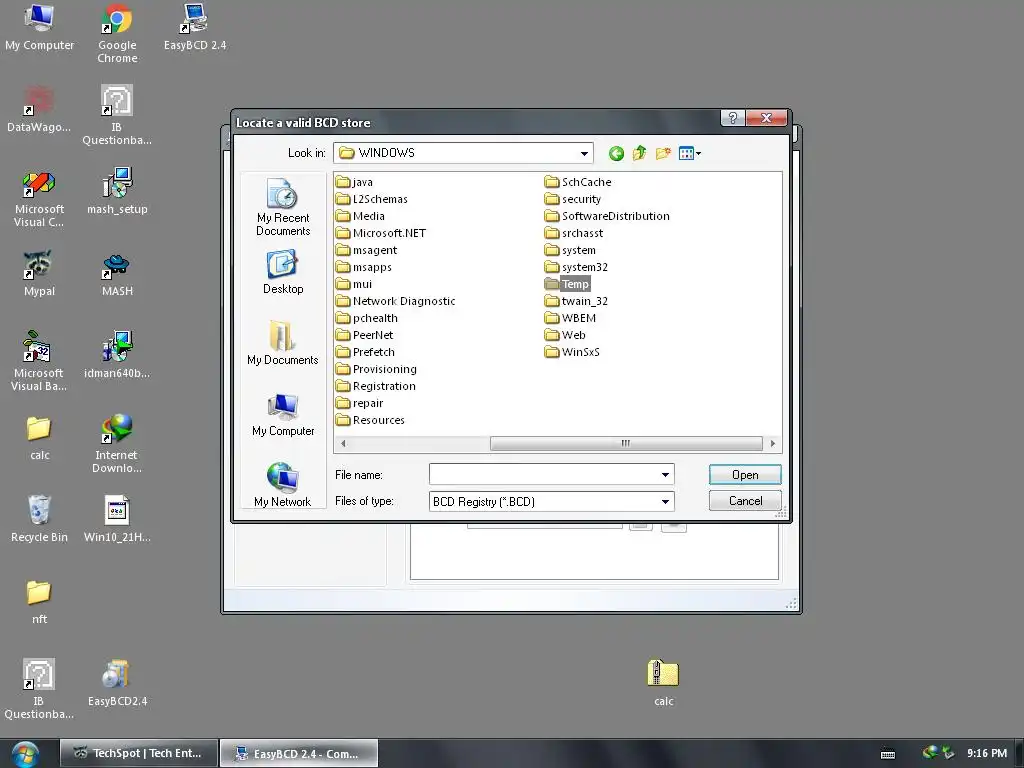This screenshot has width=1024, height=768.
Task: Click the left scroll arrow of file list
Action: pos(343,443)
